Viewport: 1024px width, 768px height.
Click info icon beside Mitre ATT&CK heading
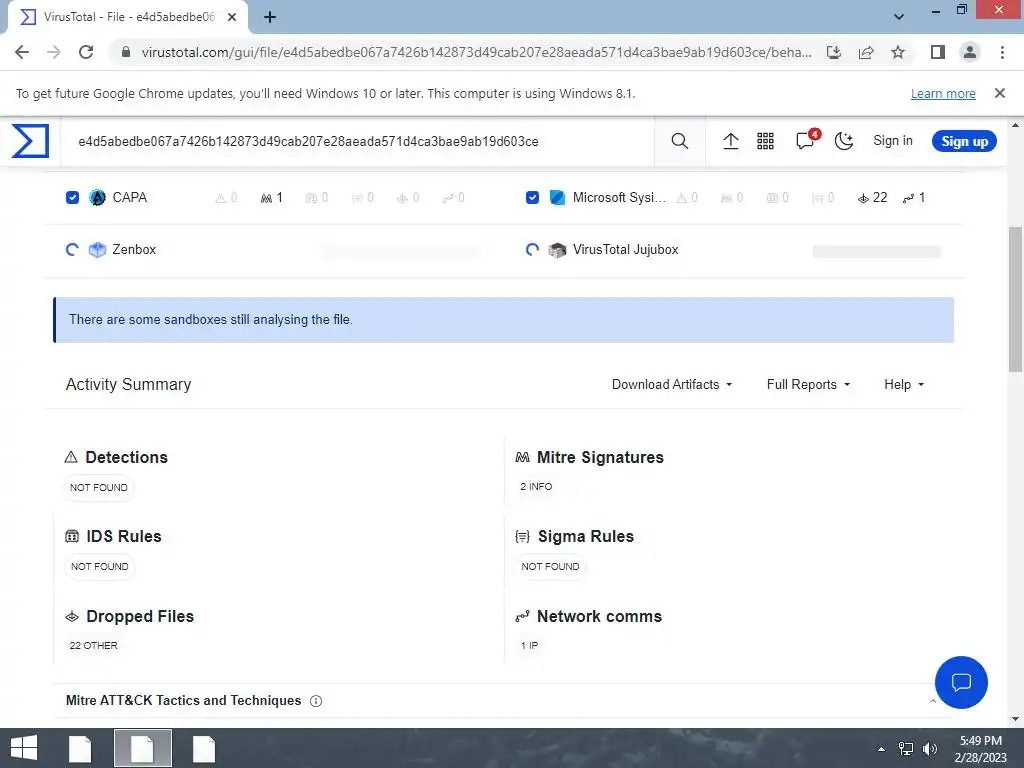(x=316, y=701)
